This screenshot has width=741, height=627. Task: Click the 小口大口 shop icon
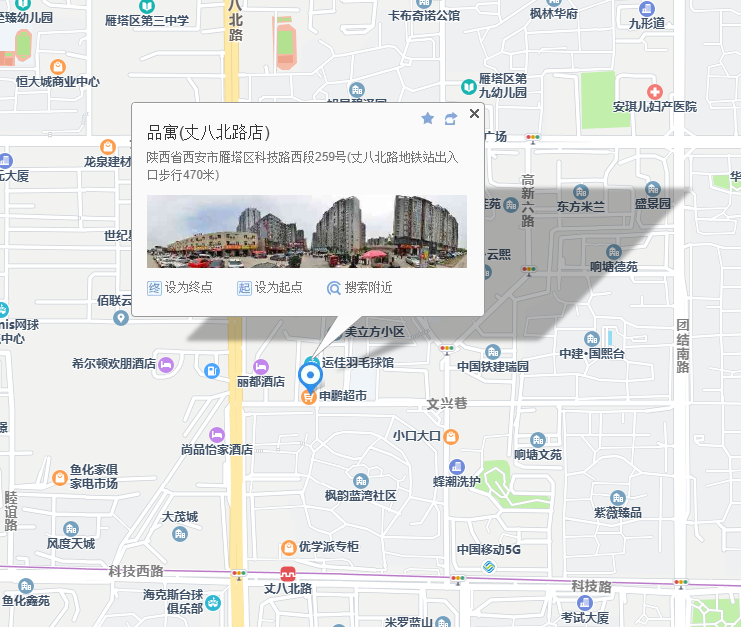pos(451,437)
